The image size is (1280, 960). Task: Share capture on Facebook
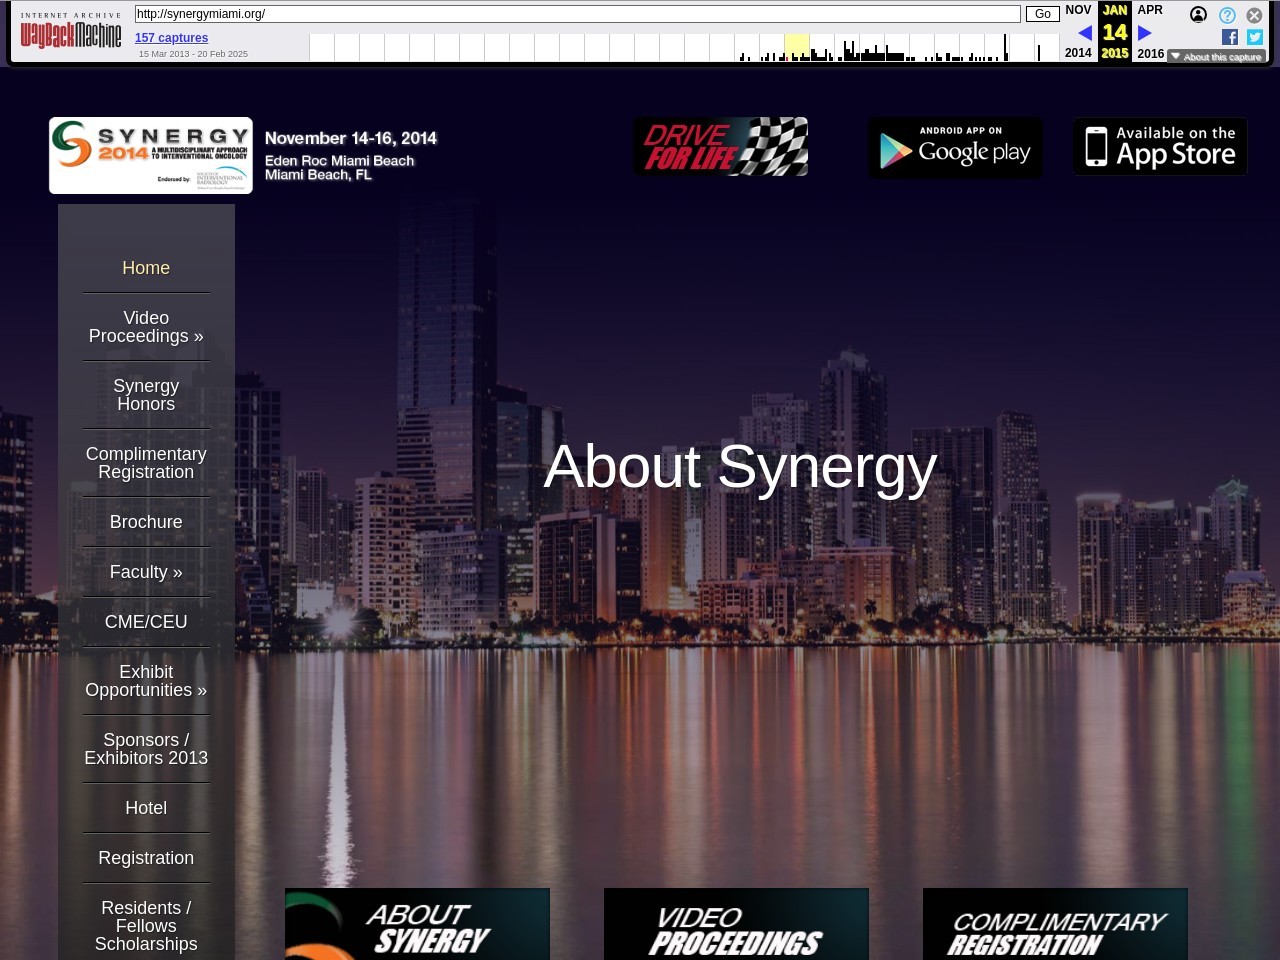(x=1230, y=37)
